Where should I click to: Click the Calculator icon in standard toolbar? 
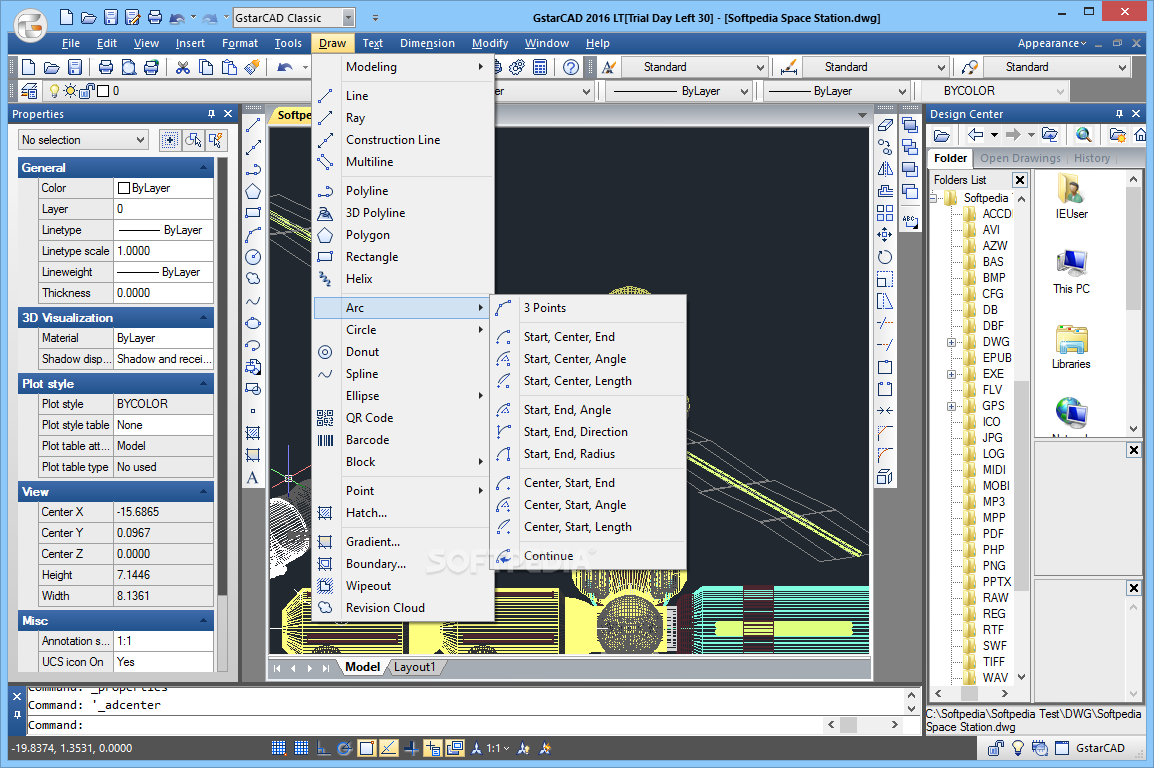point(540,68)
